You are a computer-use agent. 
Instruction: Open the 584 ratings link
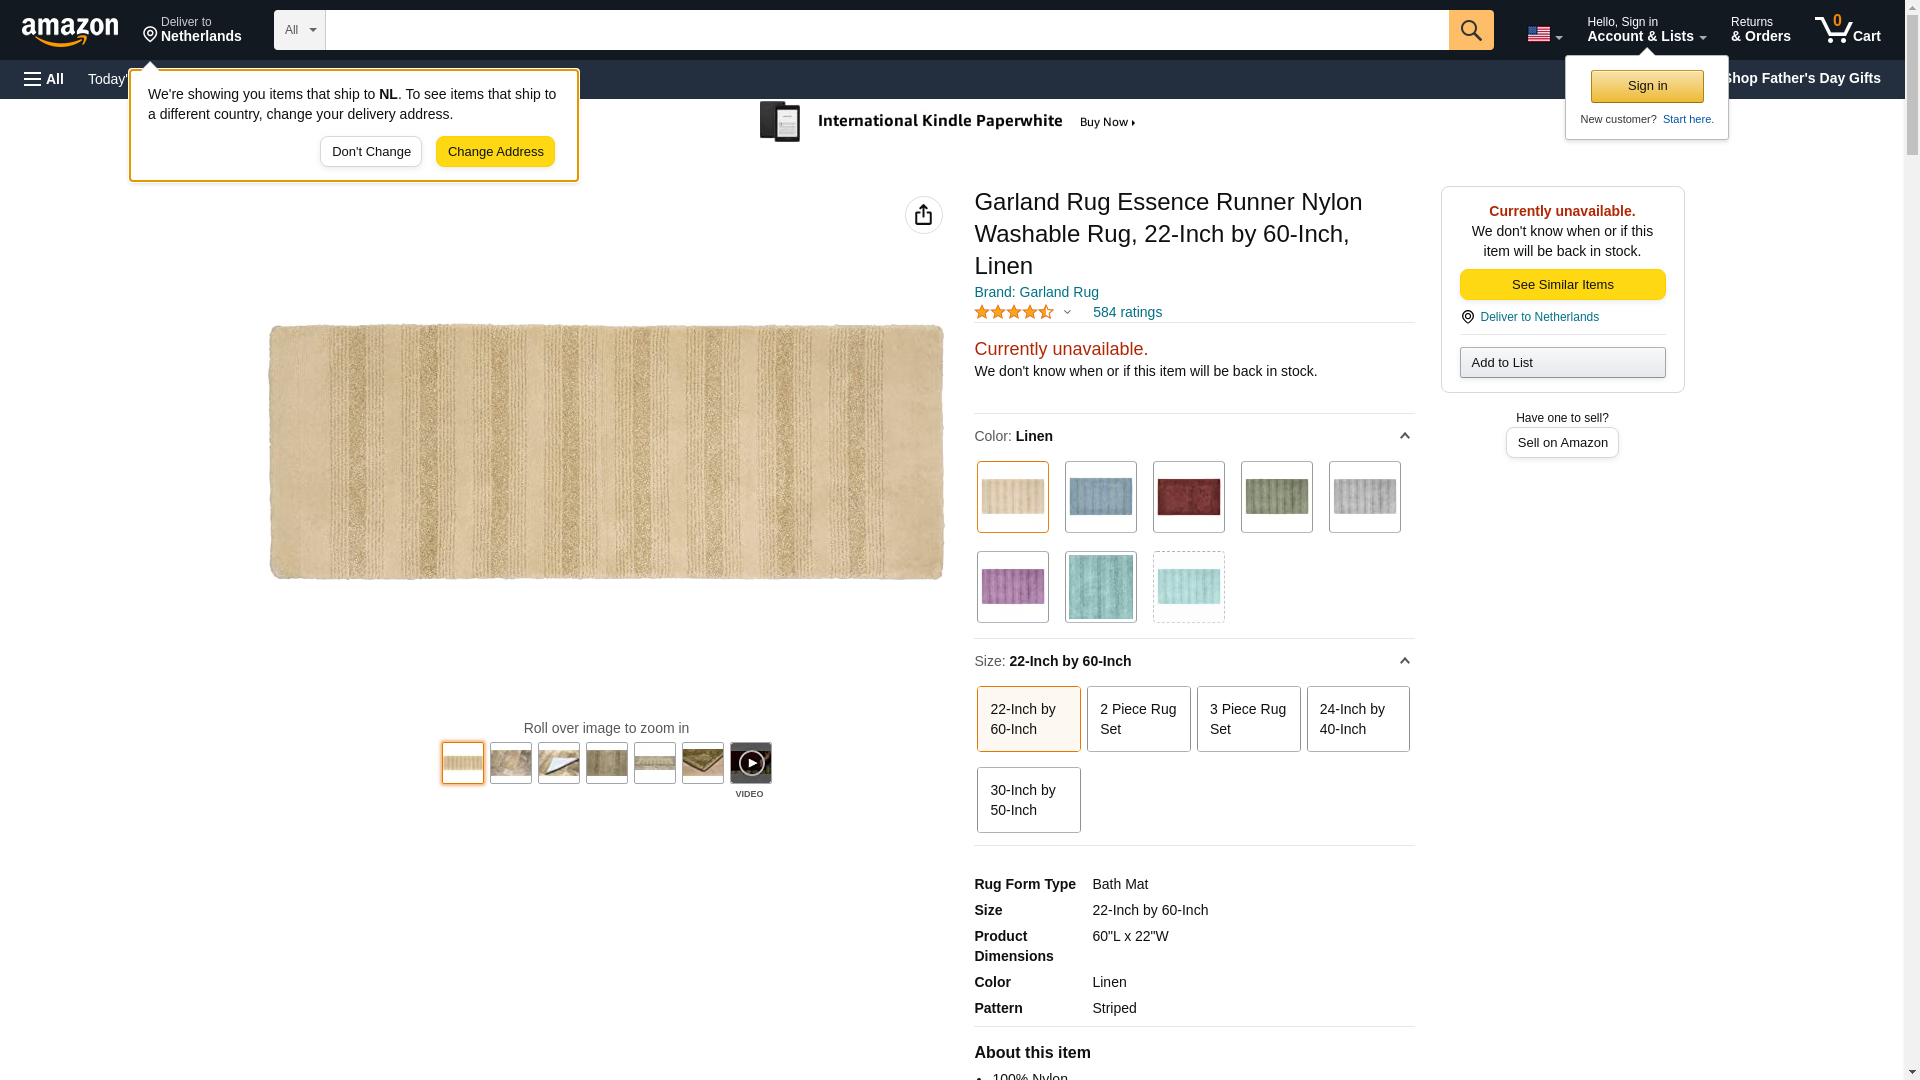pyautogui.click(x=1127, y=312)
